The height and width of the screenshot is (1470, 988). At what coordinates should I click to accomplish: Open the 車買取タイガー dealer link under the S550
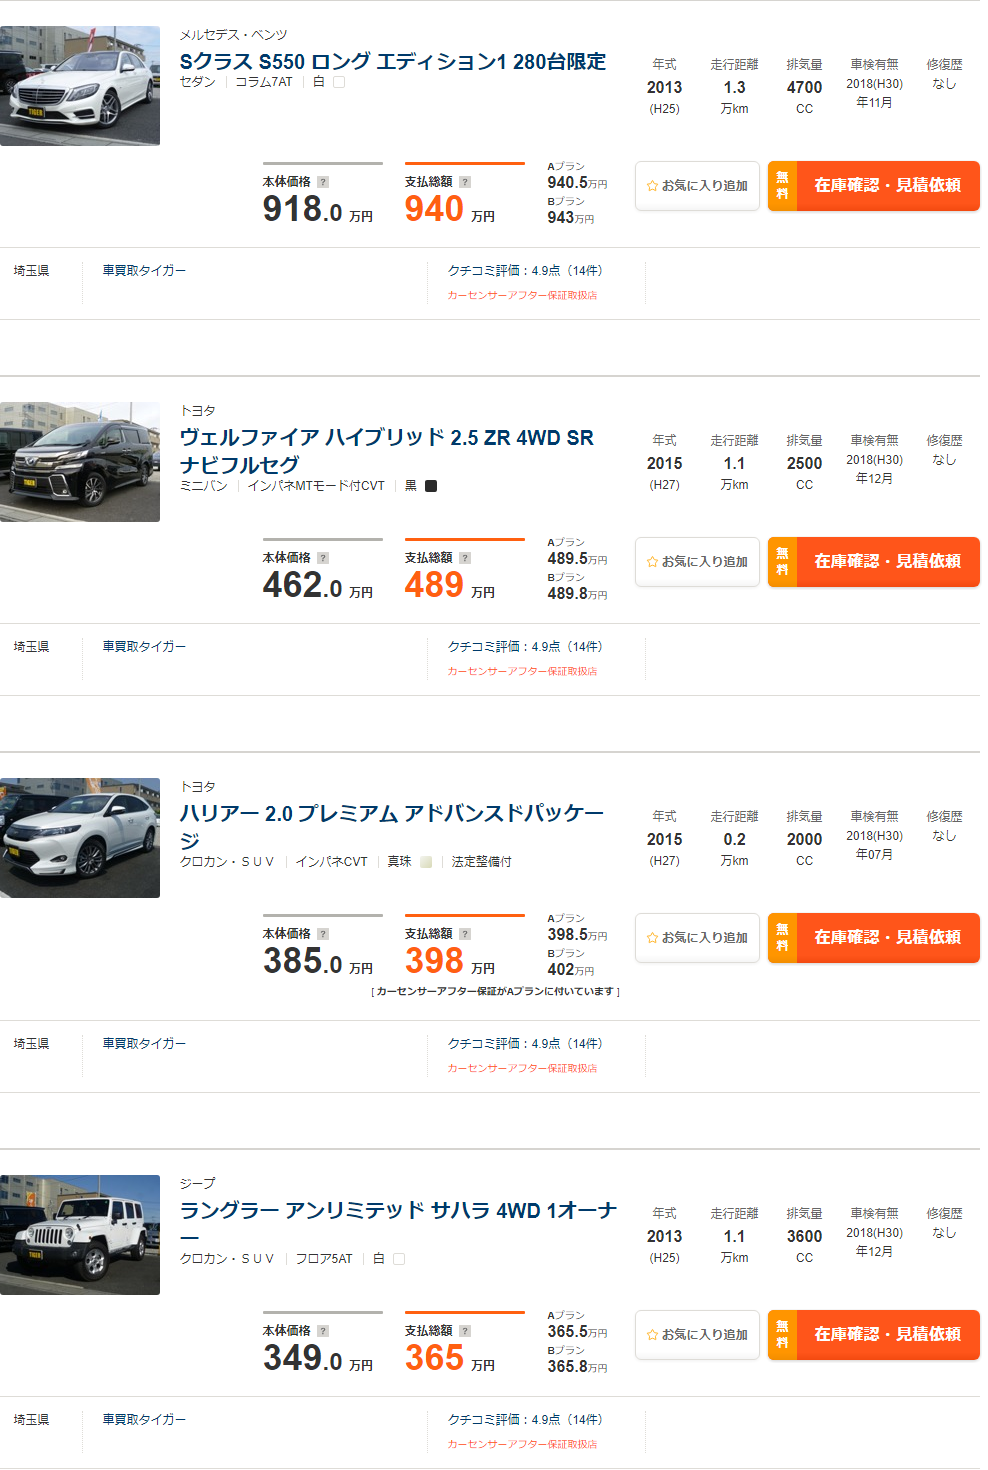point(142,269)
